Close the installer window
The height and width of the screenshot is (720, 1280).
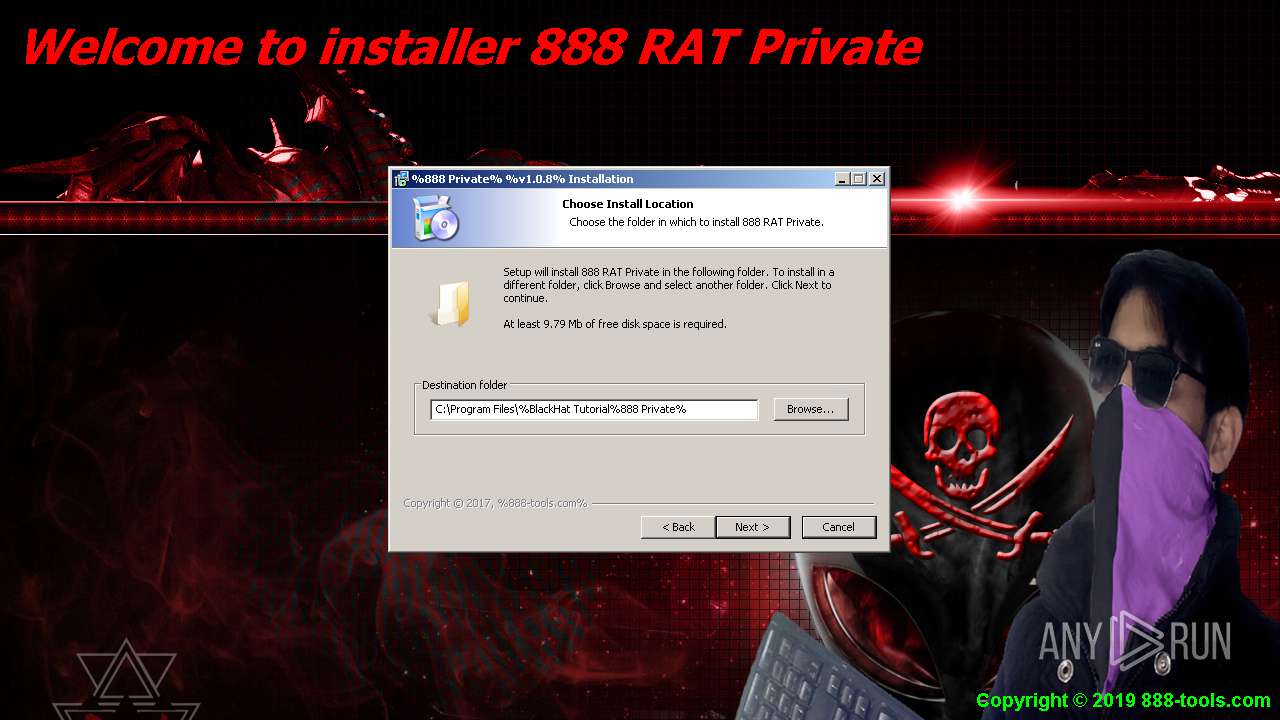(x=877, y=179)
